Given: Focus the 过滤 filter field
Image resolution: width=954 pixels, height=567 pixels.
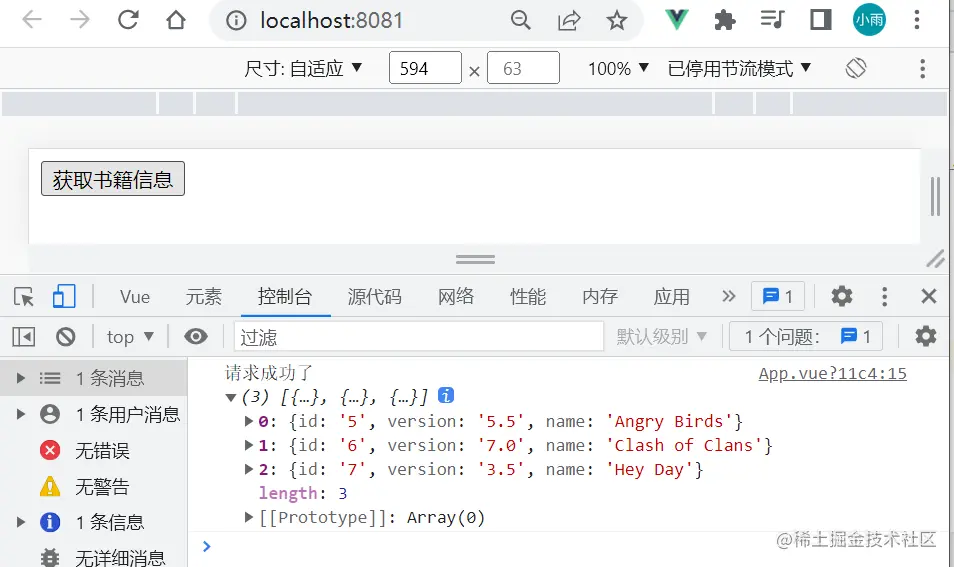Looking at the screenshot, I should click(x=419, y=337).
